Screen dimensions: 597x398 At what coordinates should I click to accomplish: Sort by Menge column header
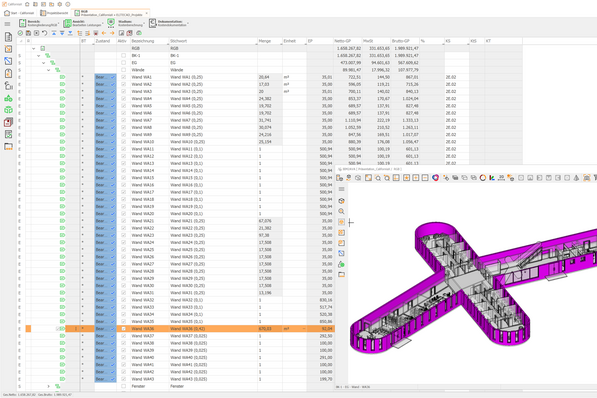click(x=270, y=41)
